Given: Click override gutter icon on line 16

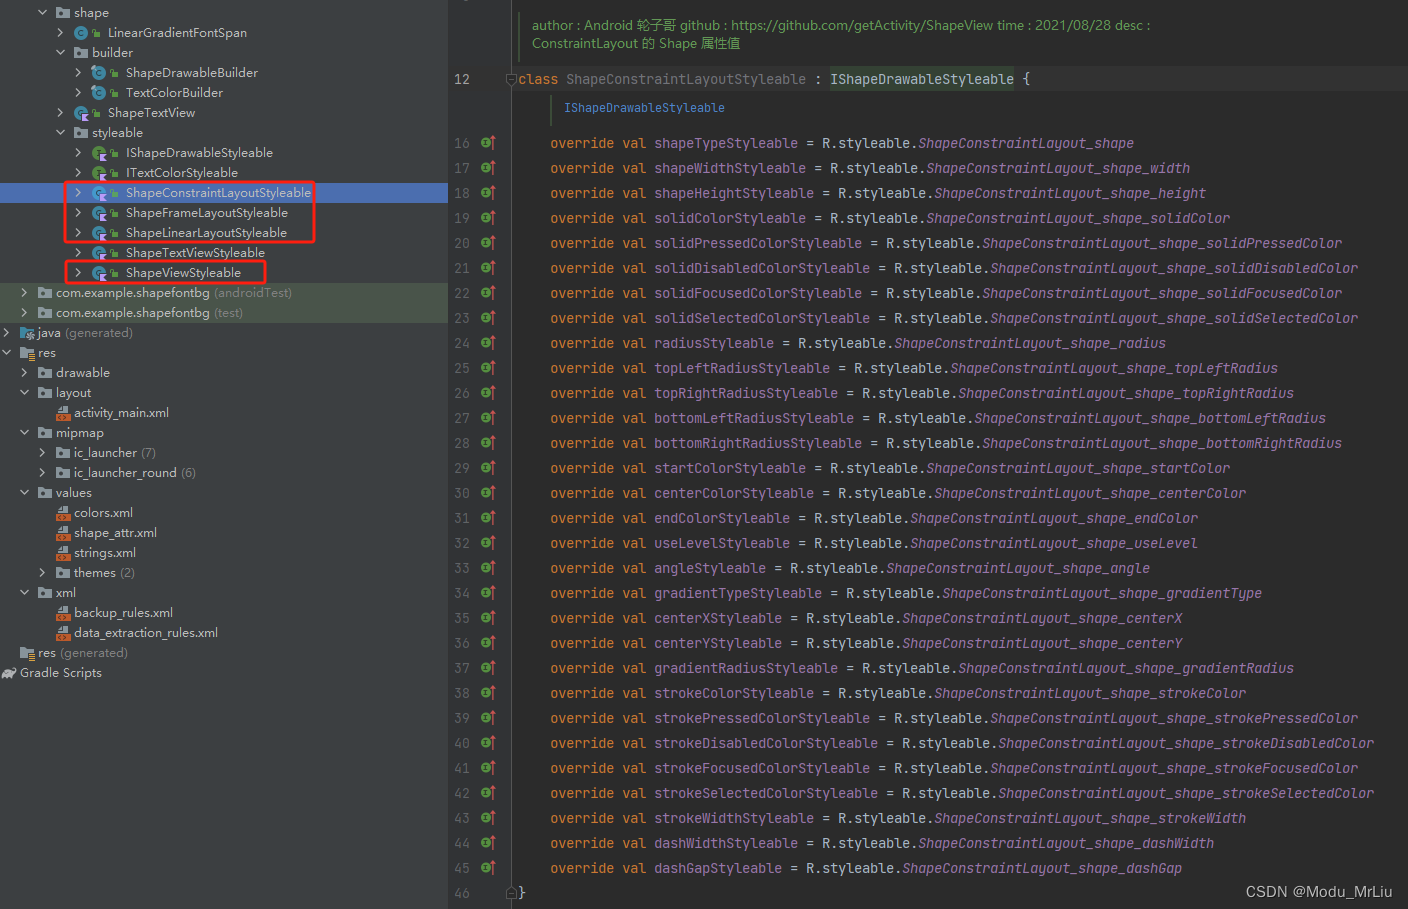Looking at the screenshot, I should [x=488, y=143].
